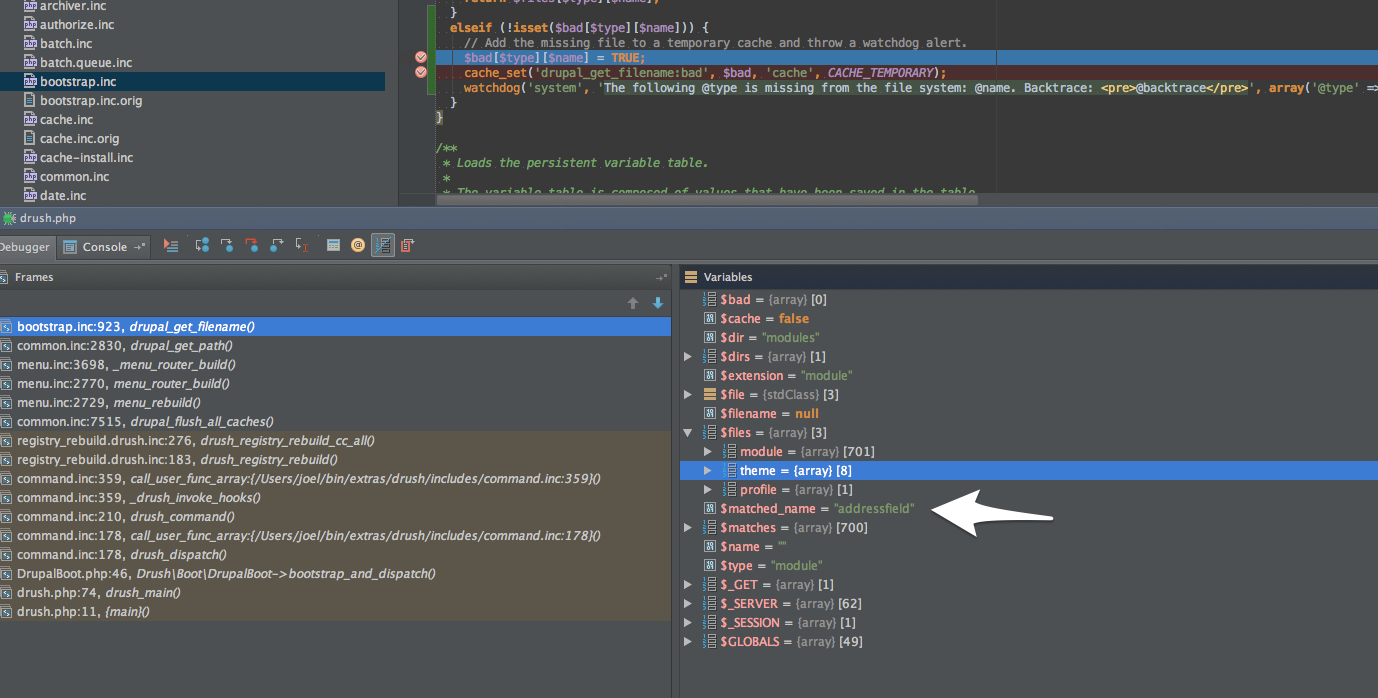Select the common.inc:2830 drupal_get_path() frame
This screenshot has height=698, width=1378.
pos(335,346)
